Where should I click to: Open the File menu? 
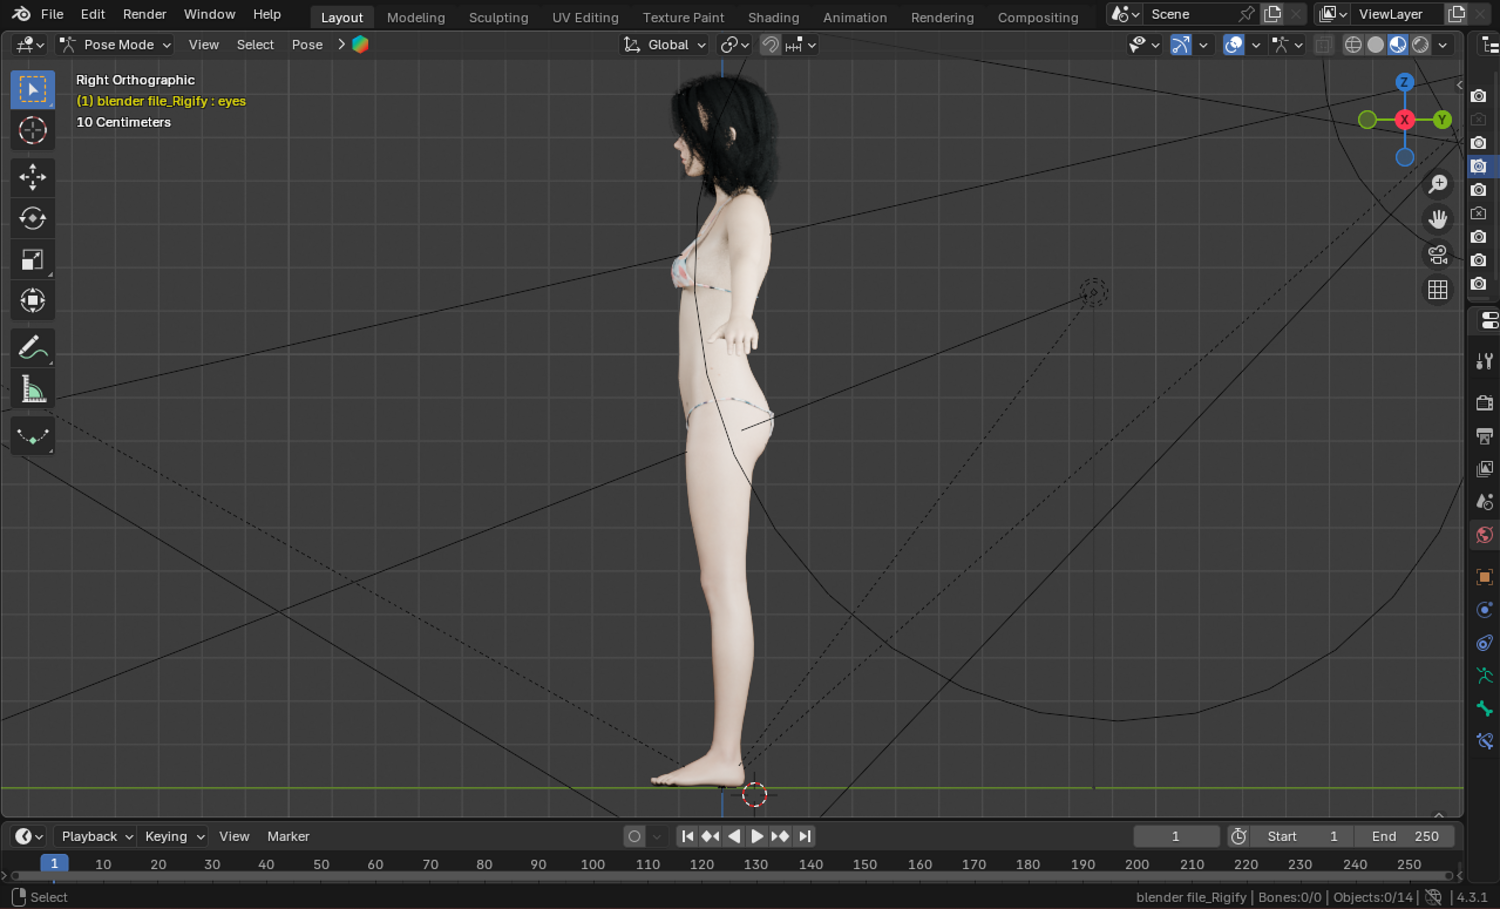pos(52,14)
